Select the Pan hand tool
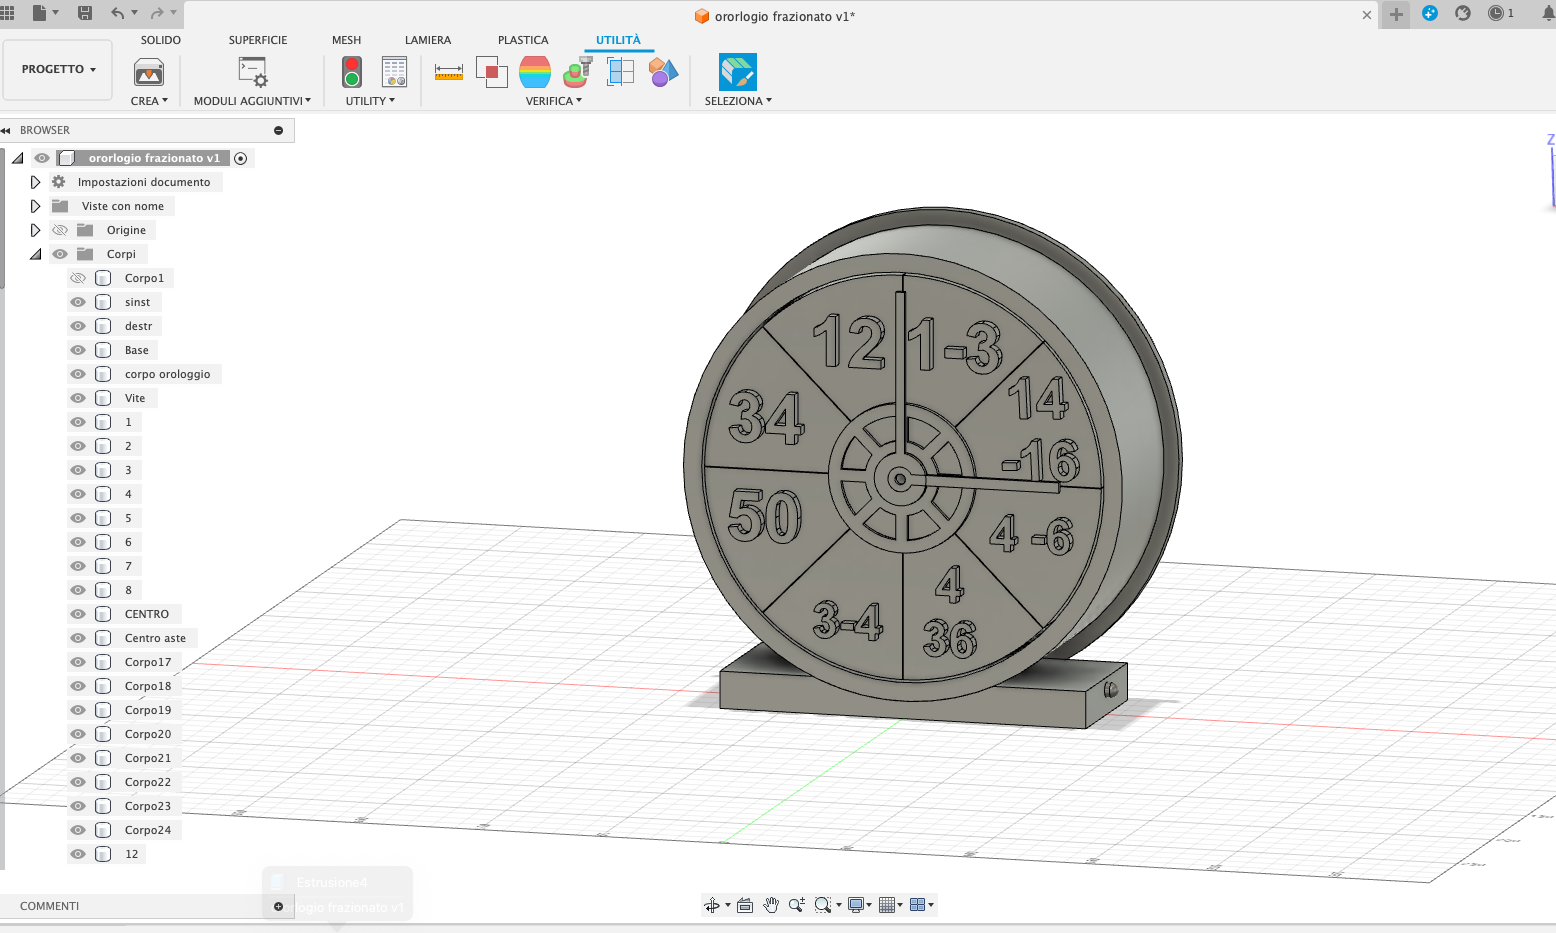 [771, 905]
